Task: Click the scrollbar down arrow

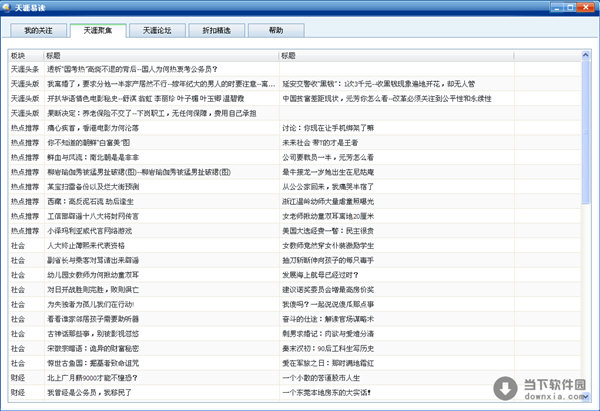Action: [x=585, y=396]
